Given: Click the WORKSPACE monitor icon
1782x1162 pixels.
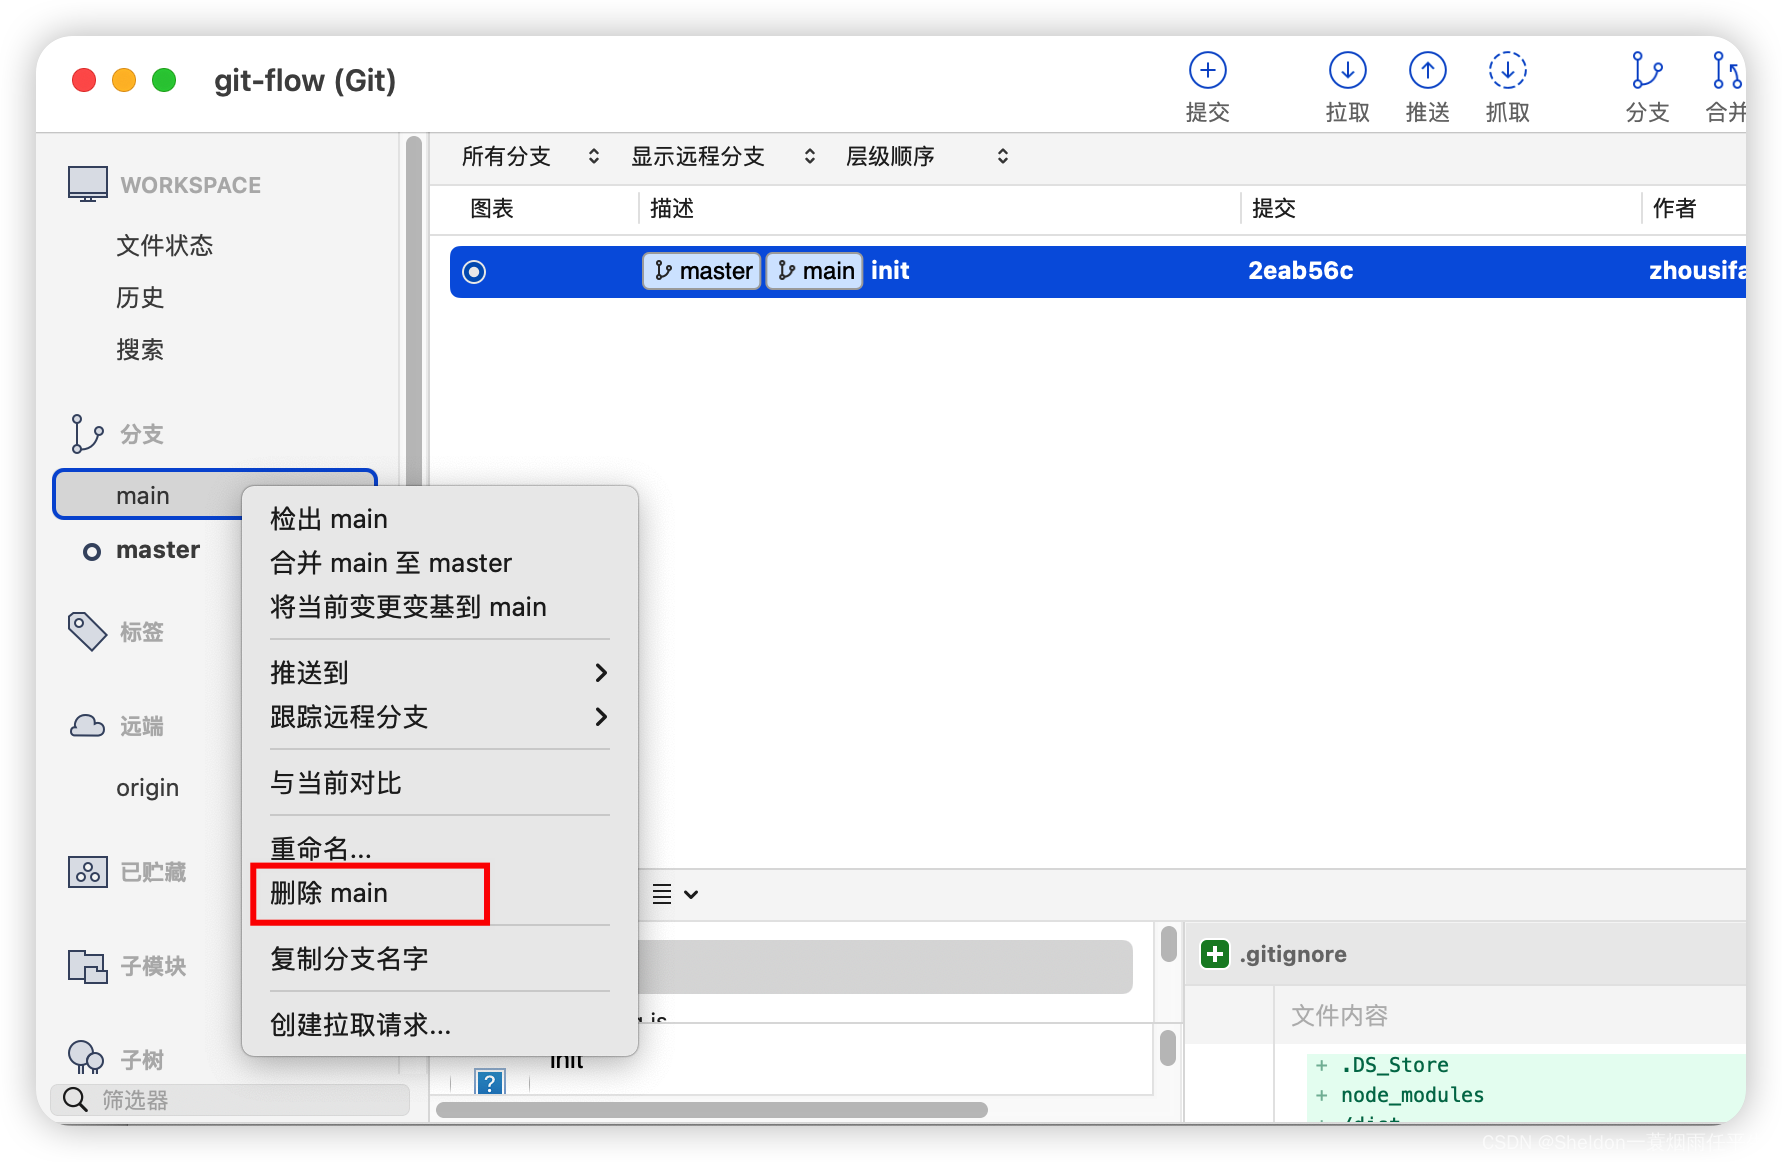Looking at the screenshot, I should (x=88, y=184).
